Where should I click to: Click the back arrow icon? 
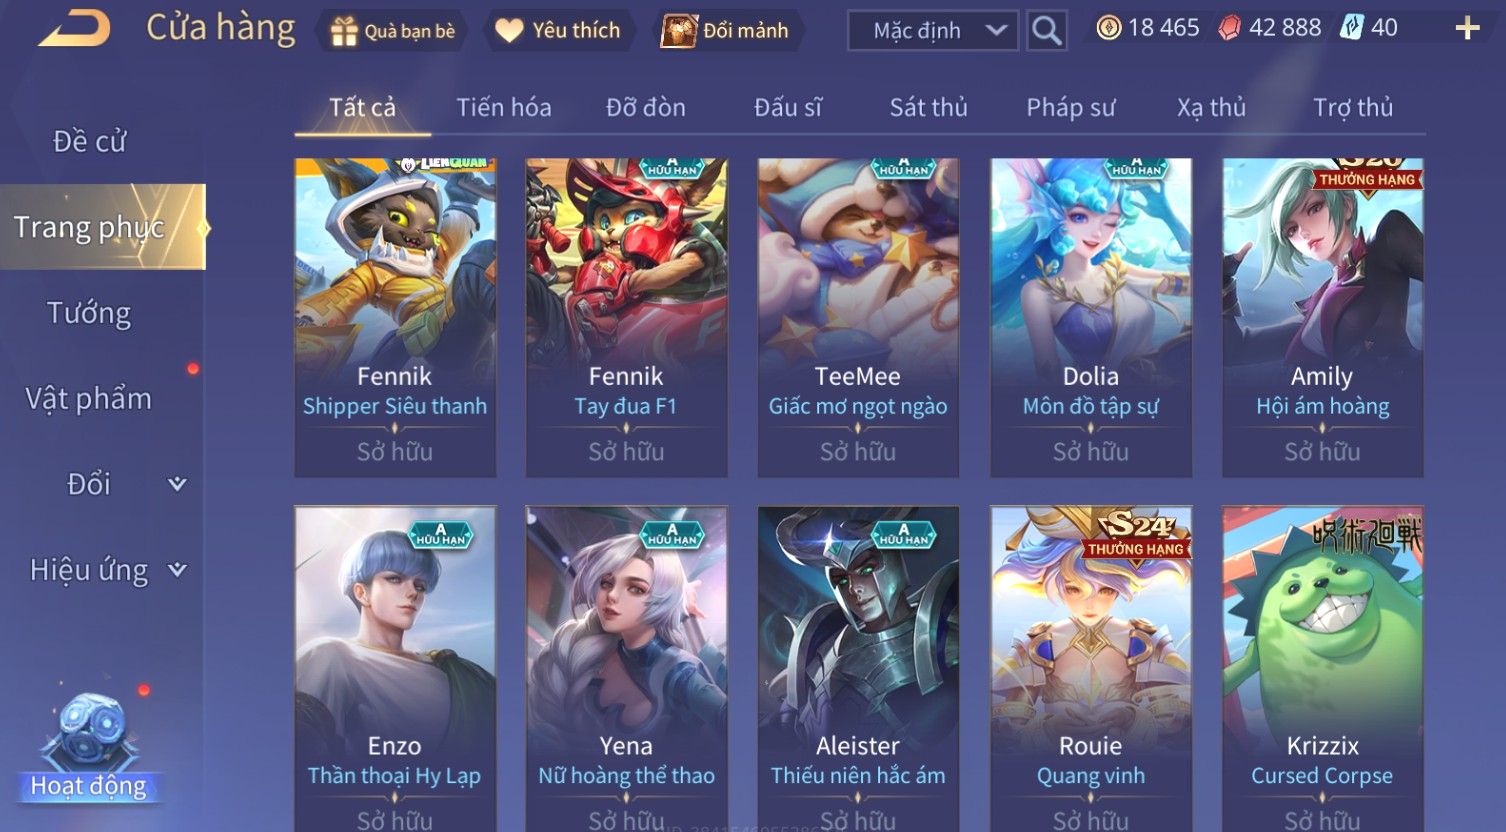click(75, 28)
